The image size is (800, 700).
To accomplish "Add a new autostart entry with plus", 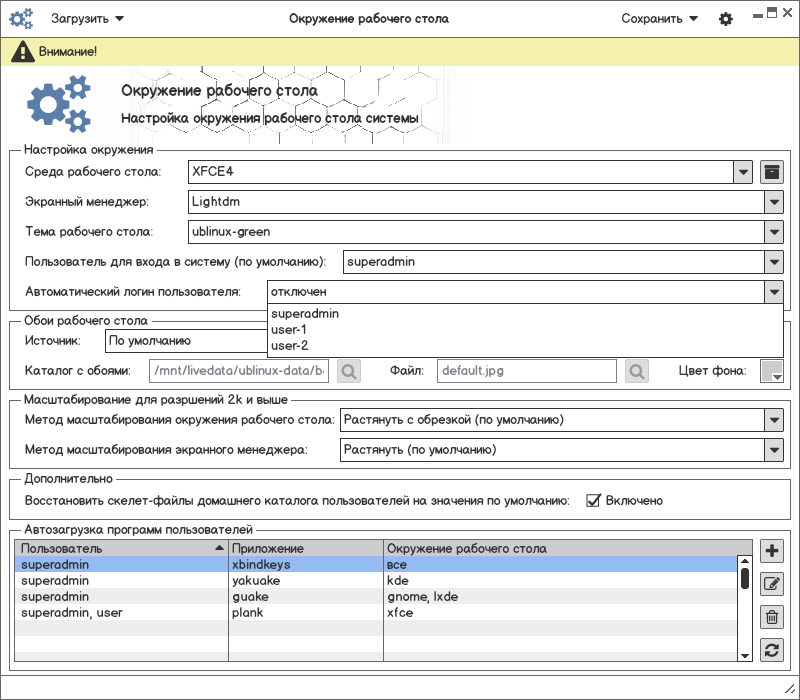I will [771, 551].
